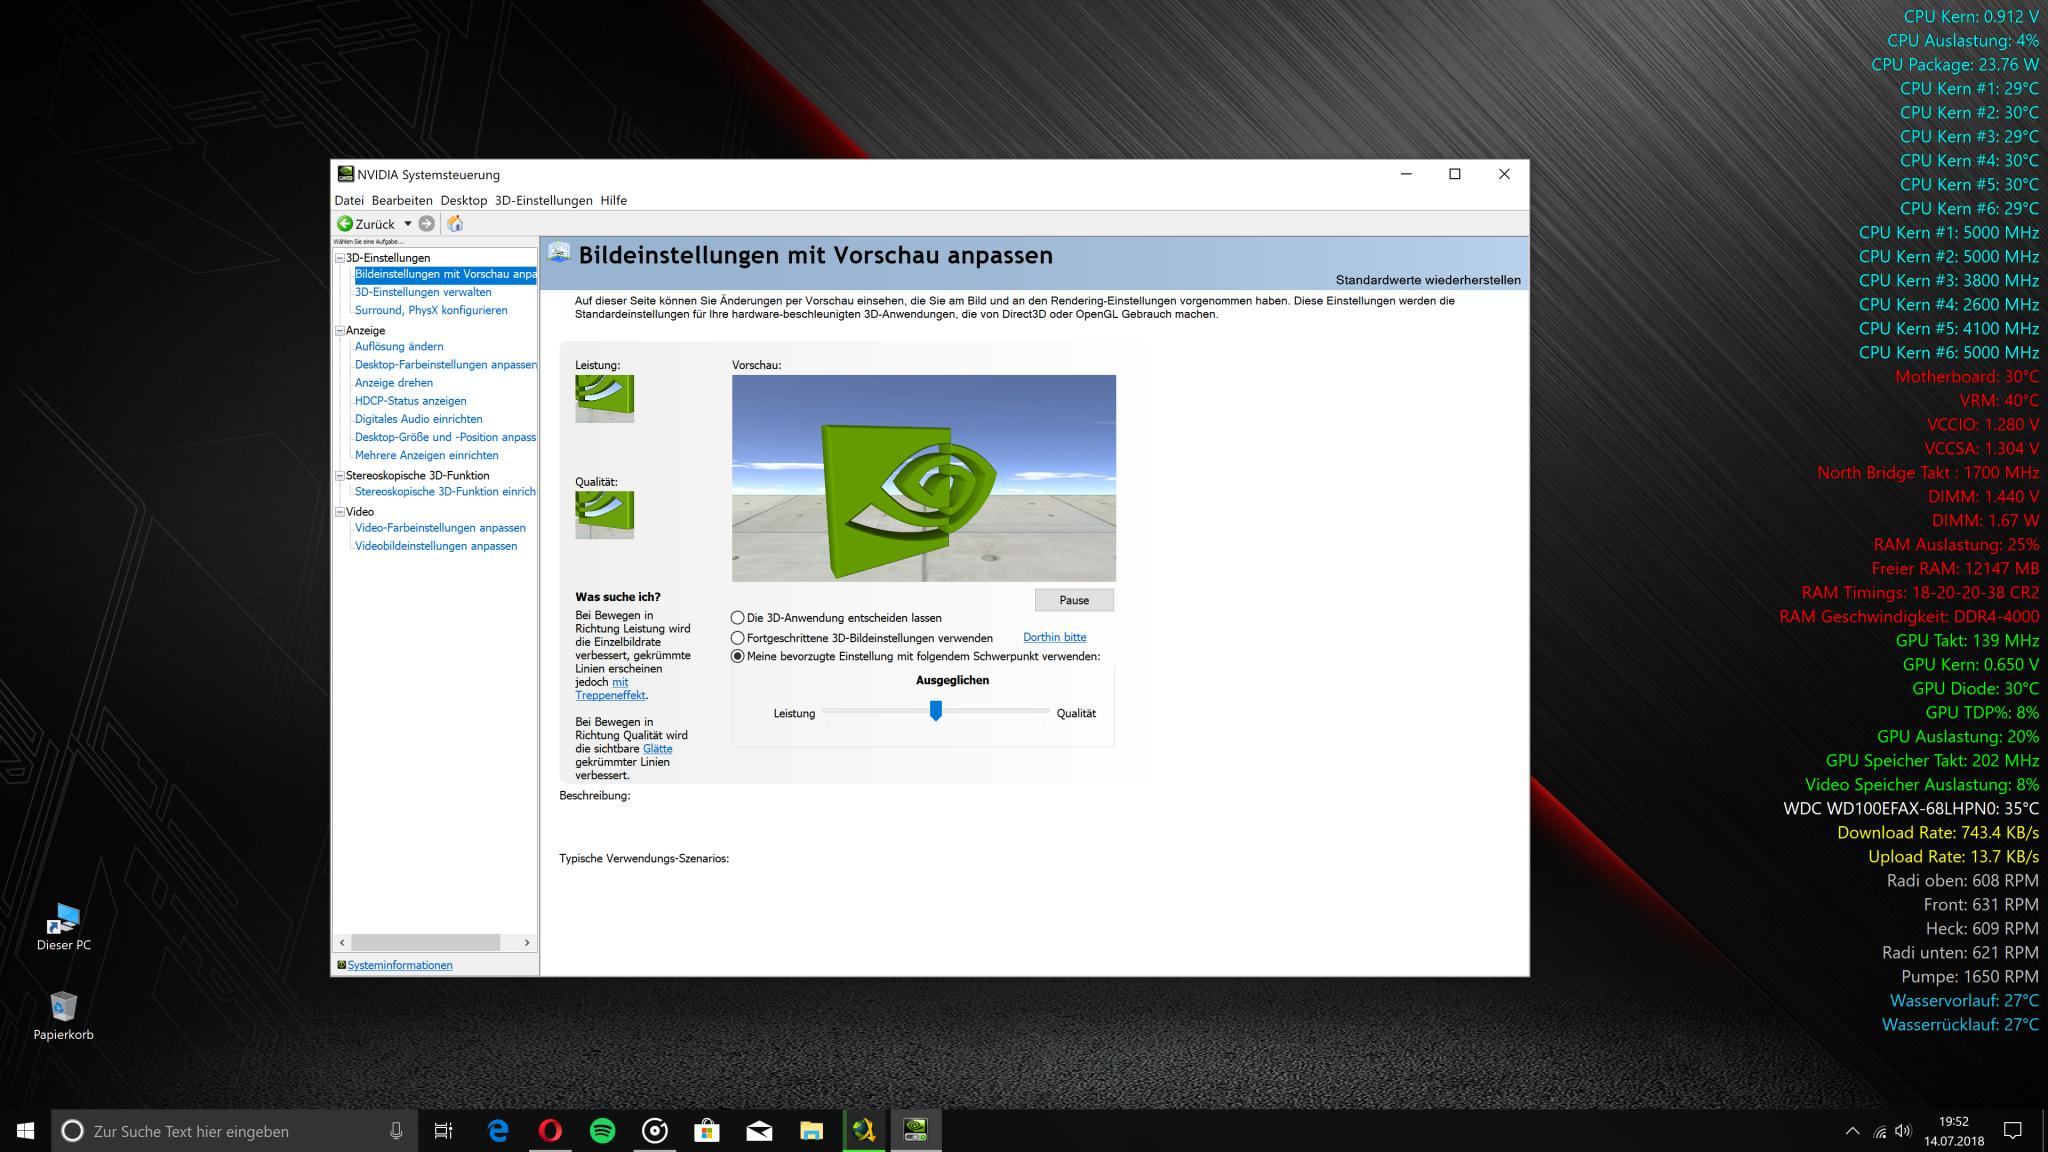Go to the home icon in toolbar
The height and width of the screenshot is (1152, 2048).
click(x=455, y=224)
